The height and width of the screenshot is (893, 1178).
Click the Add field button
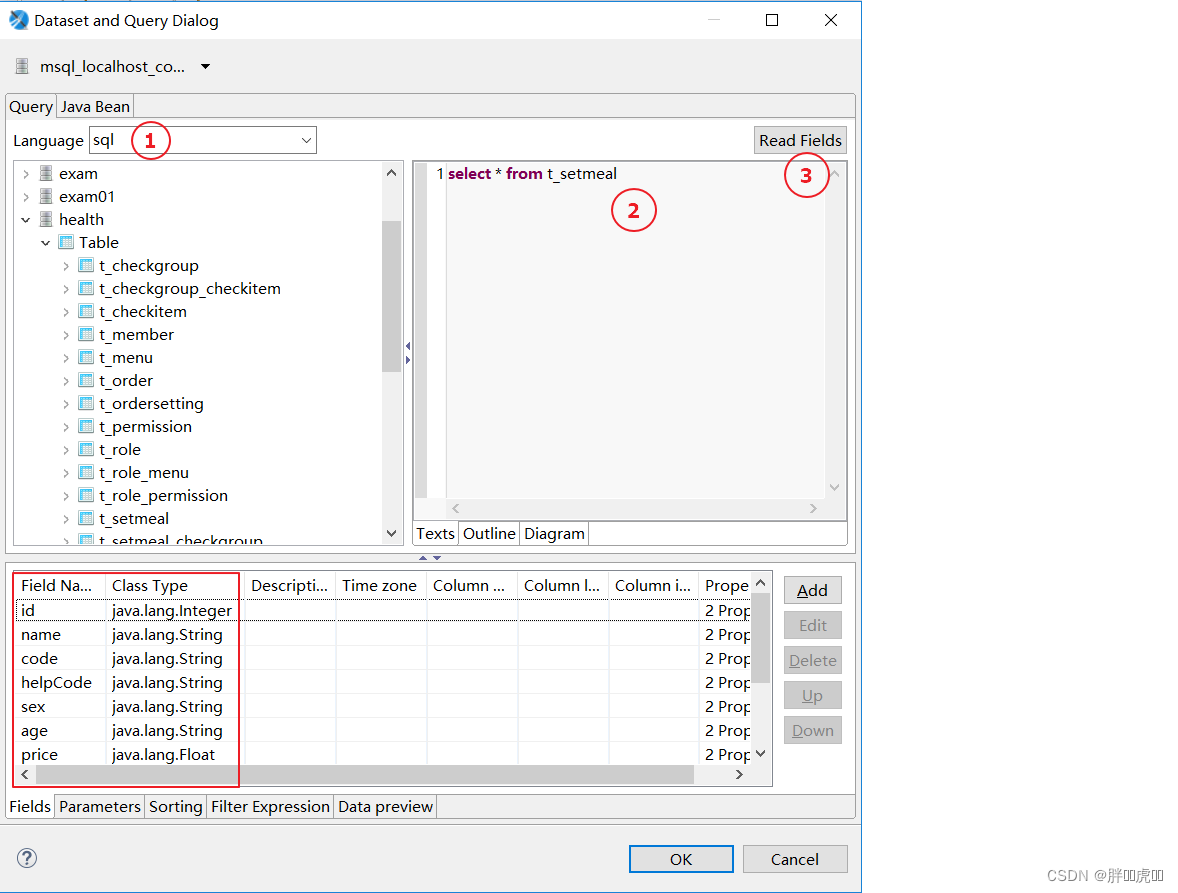[x=812, y=590]
